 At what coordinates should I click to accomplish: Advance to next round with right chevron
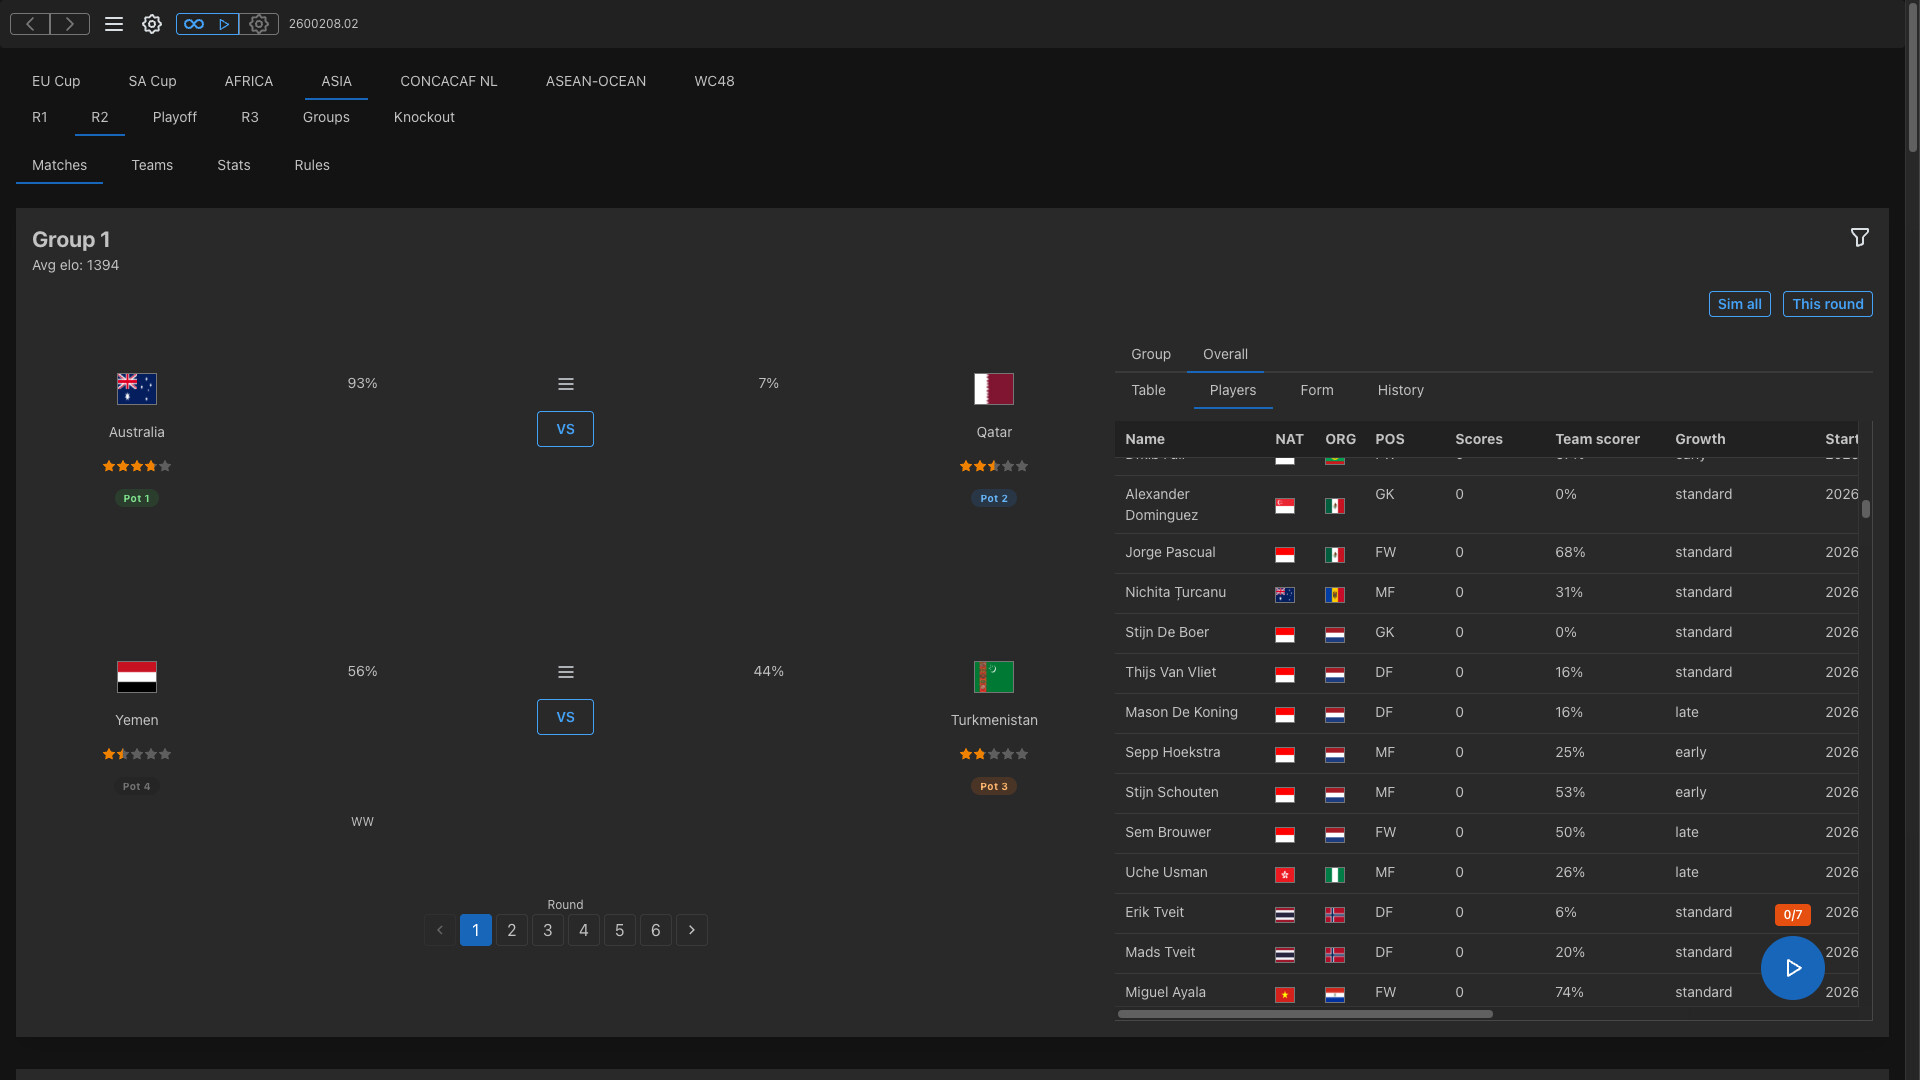point(691,930)
